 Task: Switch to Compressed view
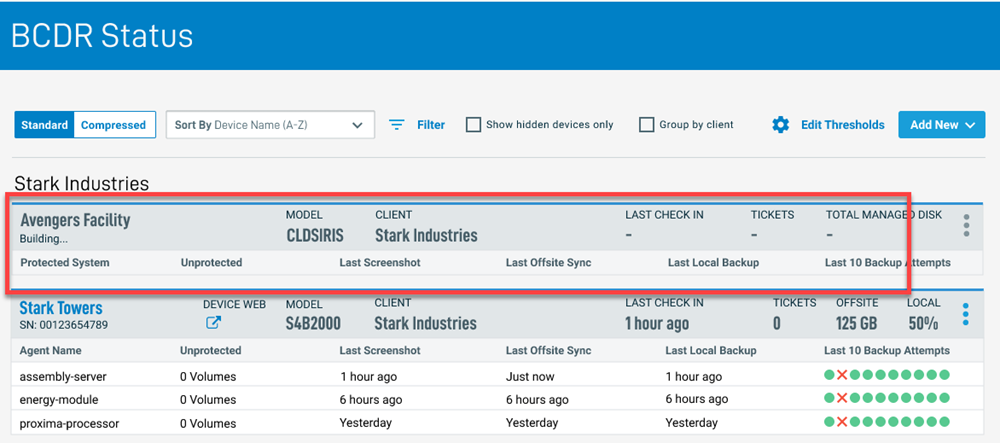pyautogui.click(x=113, y=125)
